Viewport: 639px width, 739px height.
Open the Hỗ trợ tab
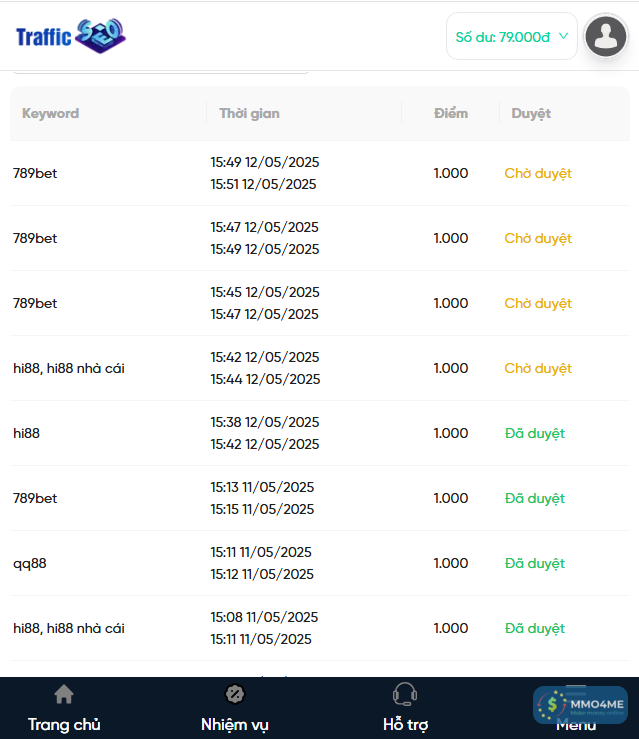(x=405, y=724)
